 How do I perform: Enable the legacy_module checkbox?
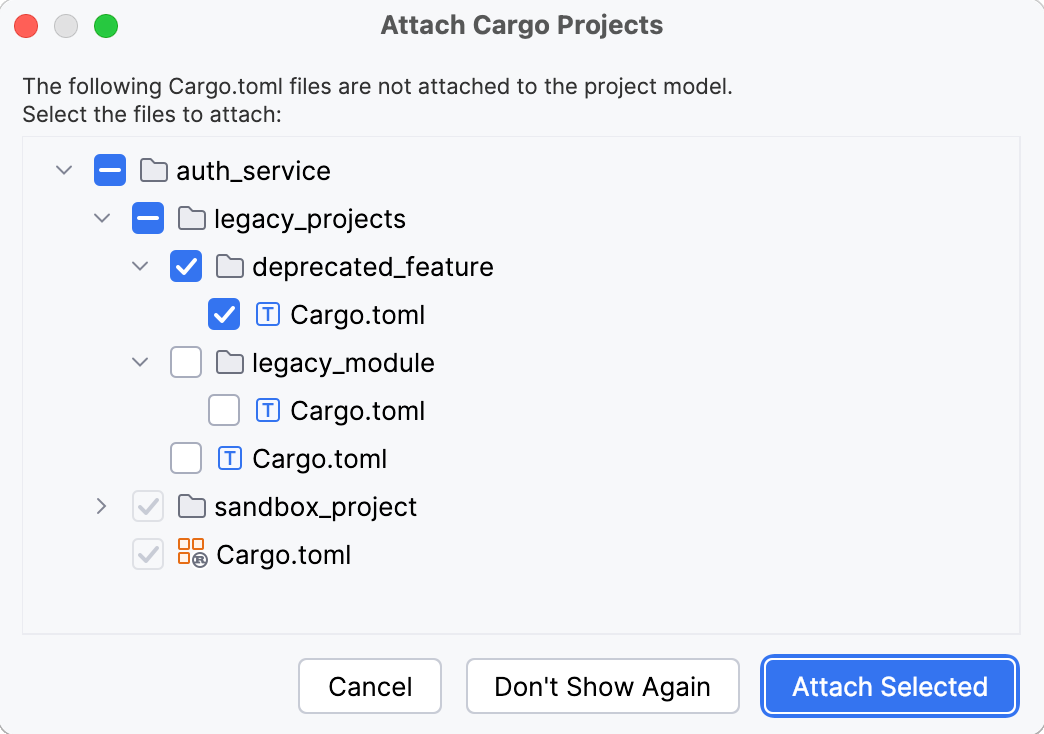point(186,362)
